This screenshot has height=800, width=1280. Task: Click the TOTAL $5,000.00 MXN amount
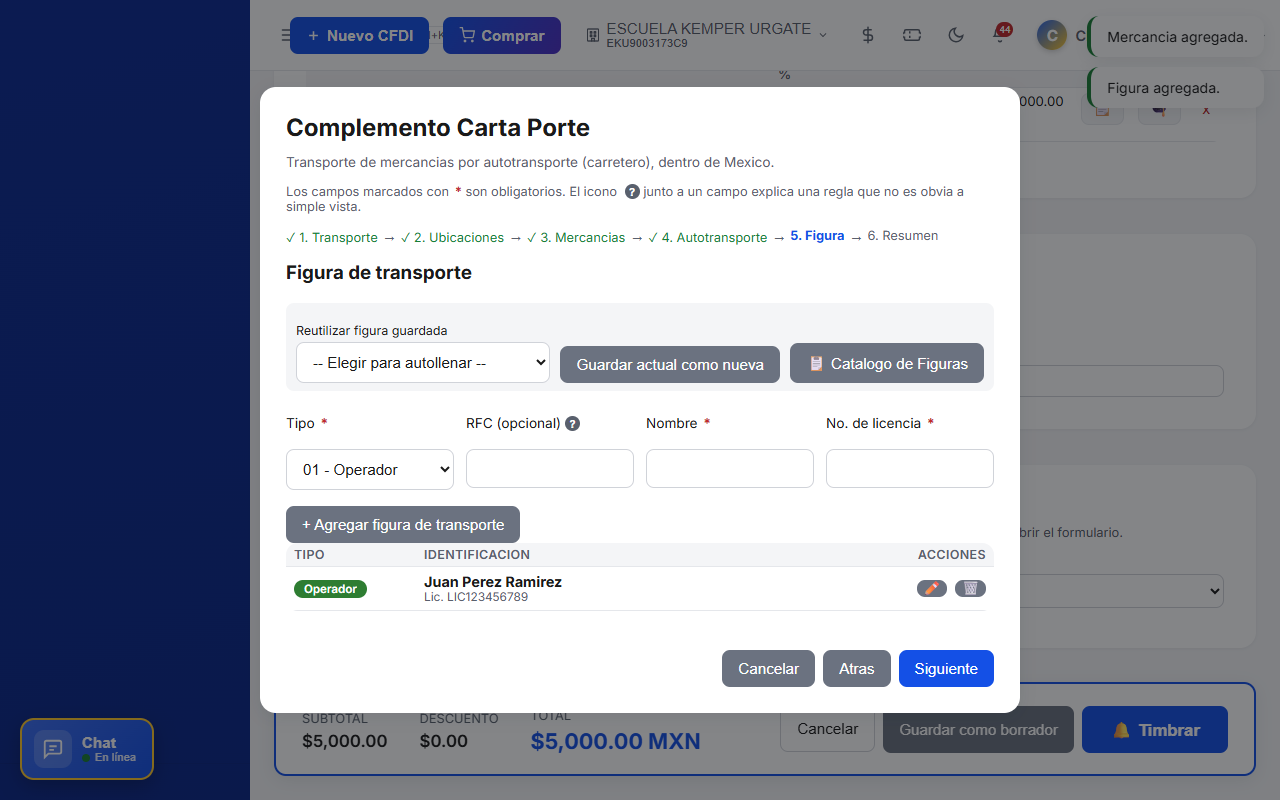[615, 742]
